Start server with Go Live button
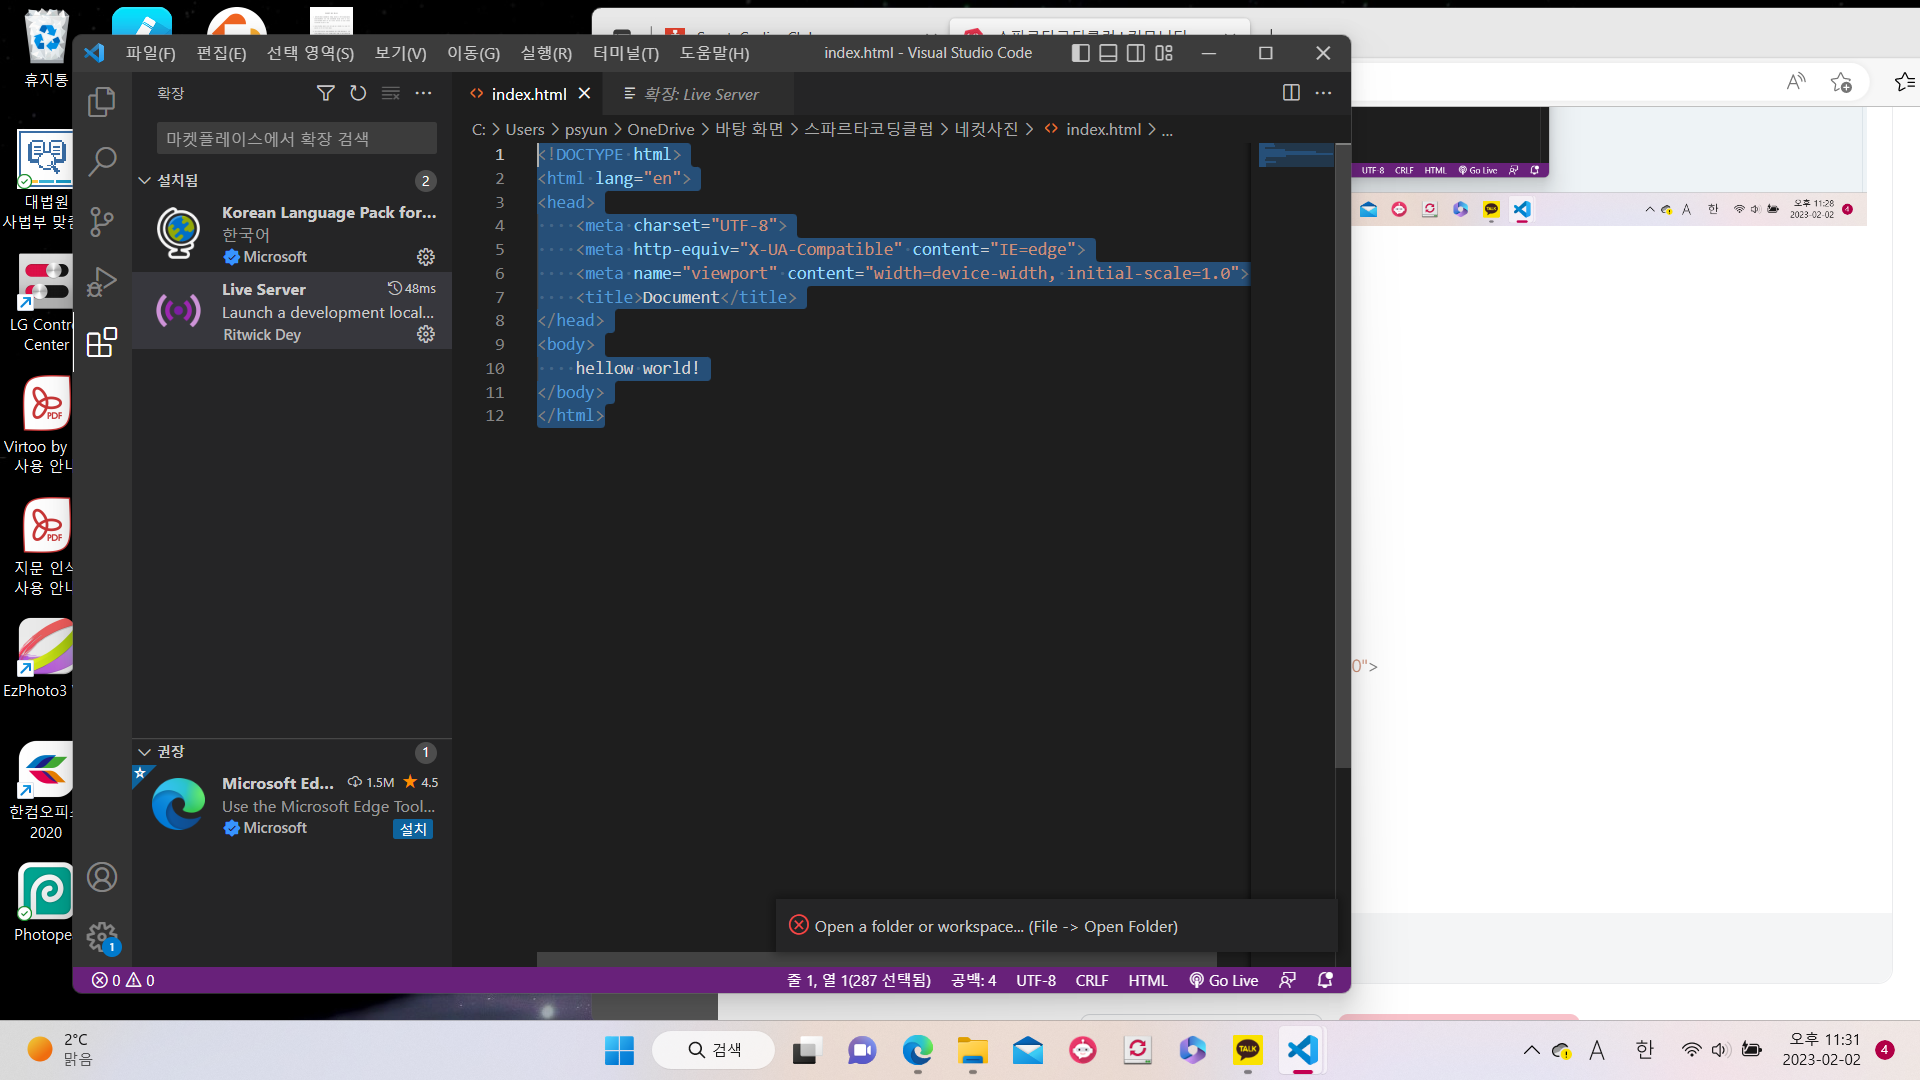The width and height of the screenshot is (1920, 1080). pyautogui.click(x=1223, y=981)
